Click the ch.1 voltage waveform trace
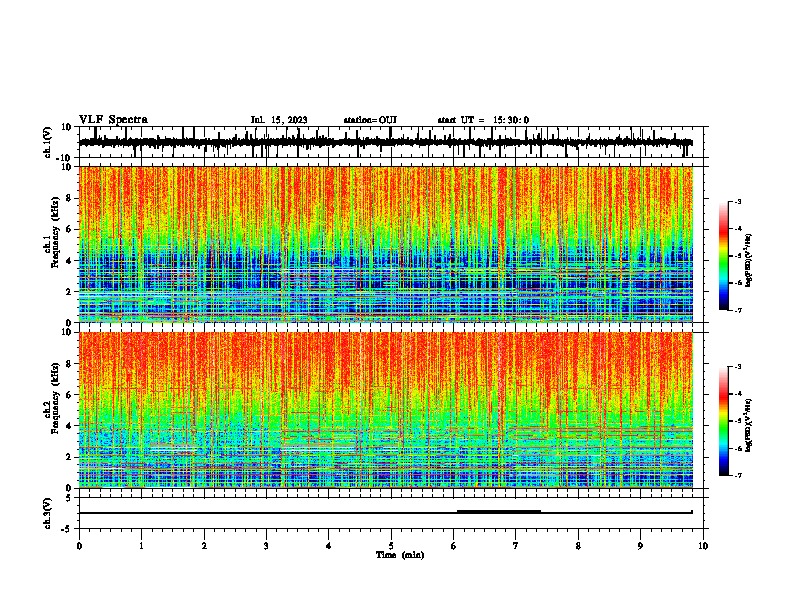The width and height of the screenshot is (792, 612). coord(386,142)
